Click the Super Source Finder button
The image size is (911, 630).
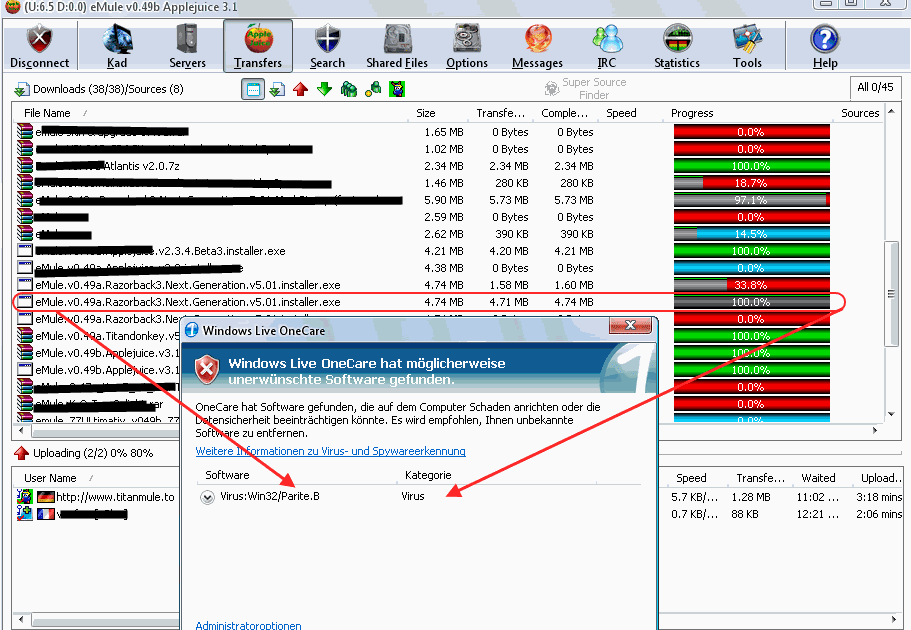[586, 88]
